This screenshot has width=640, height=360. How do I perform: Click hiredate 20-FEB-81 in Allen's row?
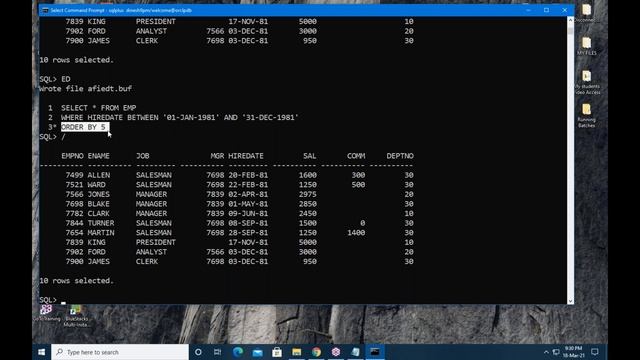[248, 175]
